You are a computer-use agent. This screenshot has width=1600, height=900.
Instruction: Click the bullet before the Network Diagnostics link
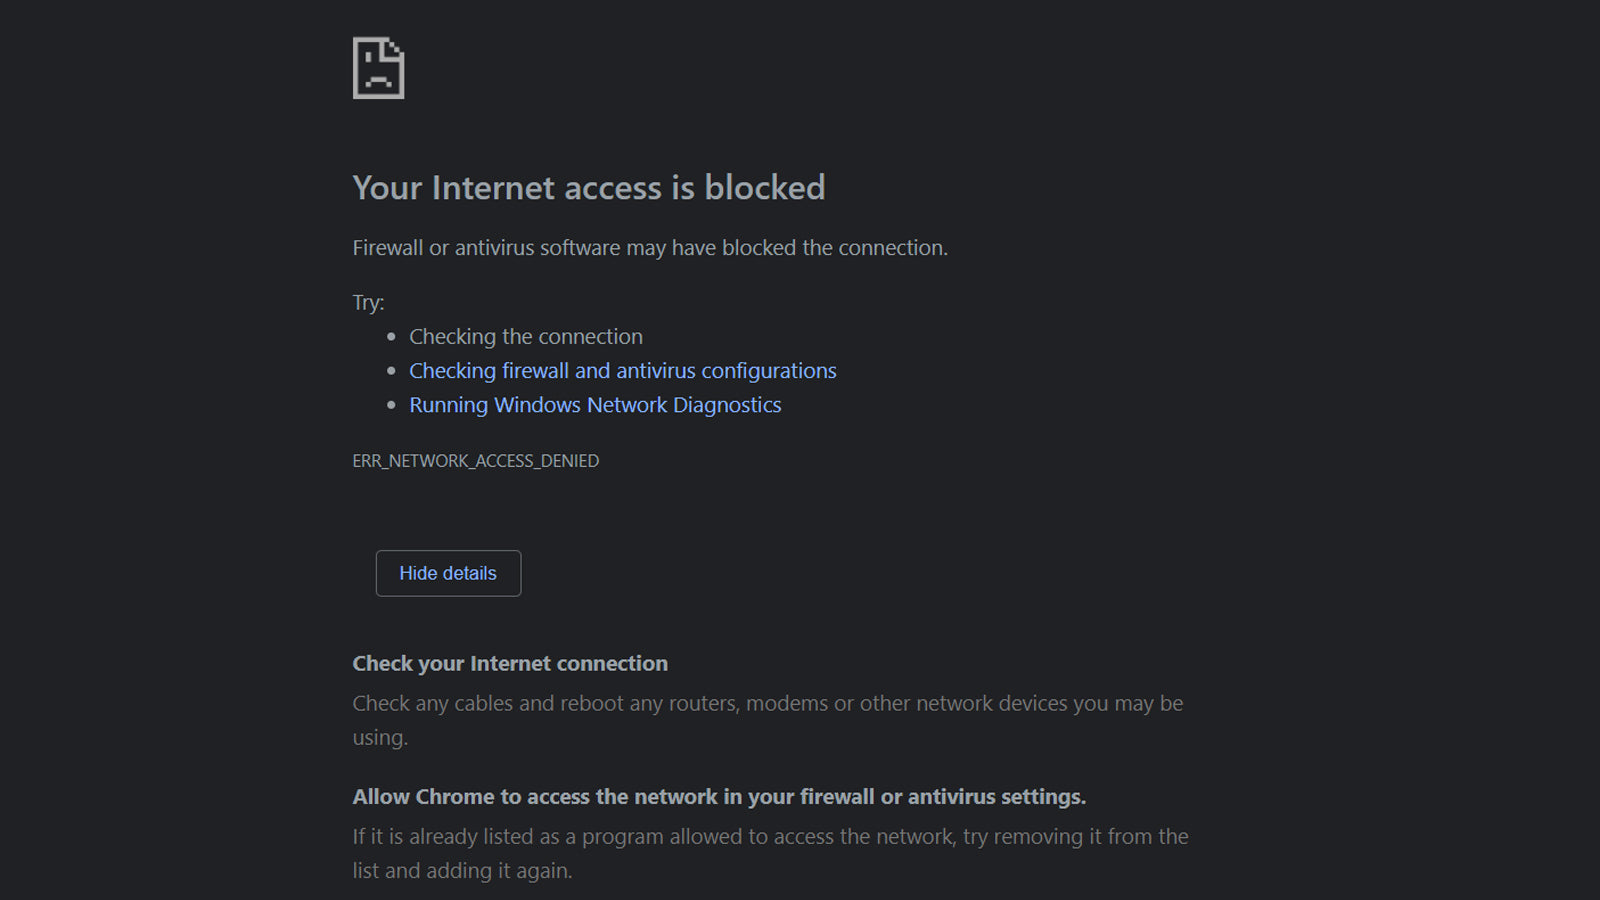pyautogui.click(x=391, y=405)
